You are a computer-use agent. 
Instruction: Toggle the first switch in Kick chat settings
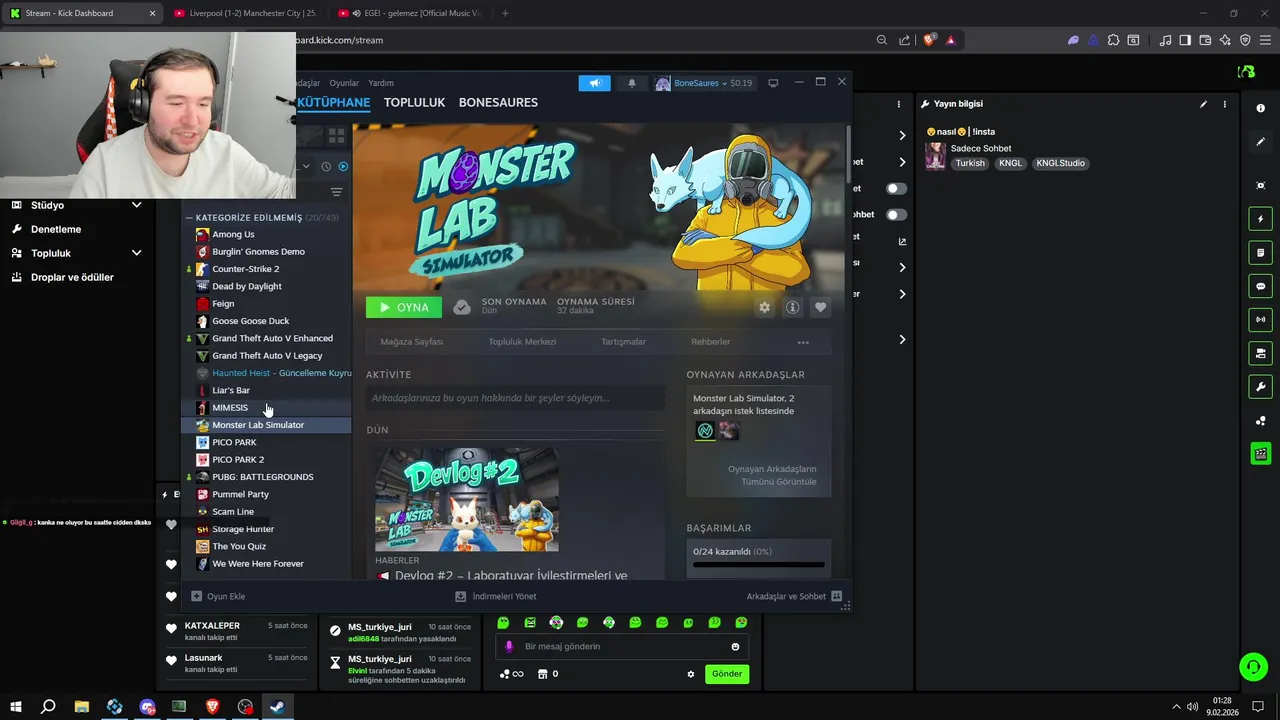pyautogui.click(x=896, y=188)
